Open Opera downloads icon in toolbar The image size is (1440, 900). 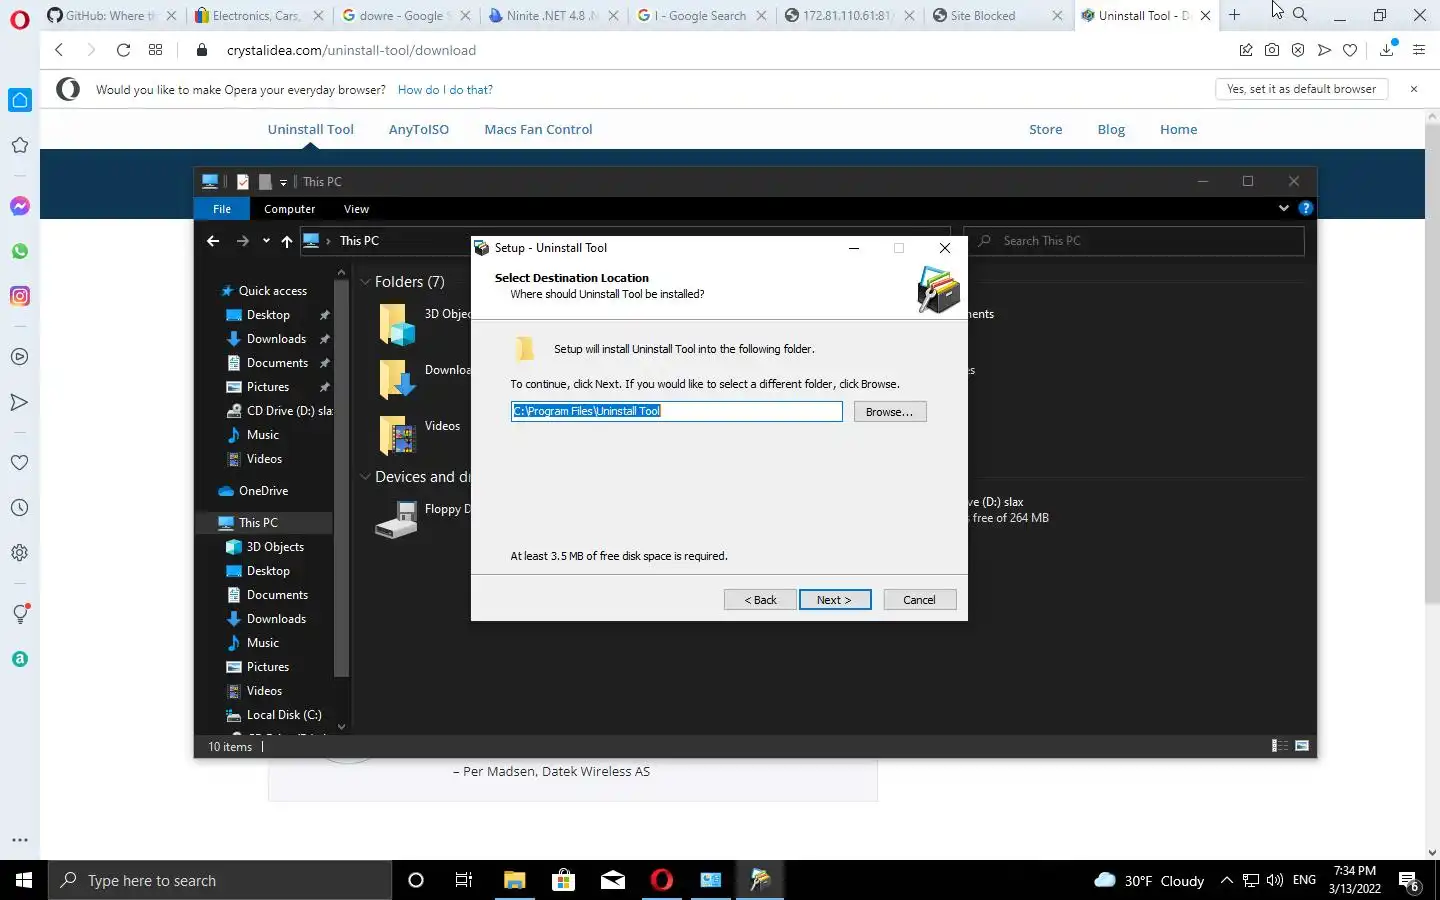[x=1387, y=50]
